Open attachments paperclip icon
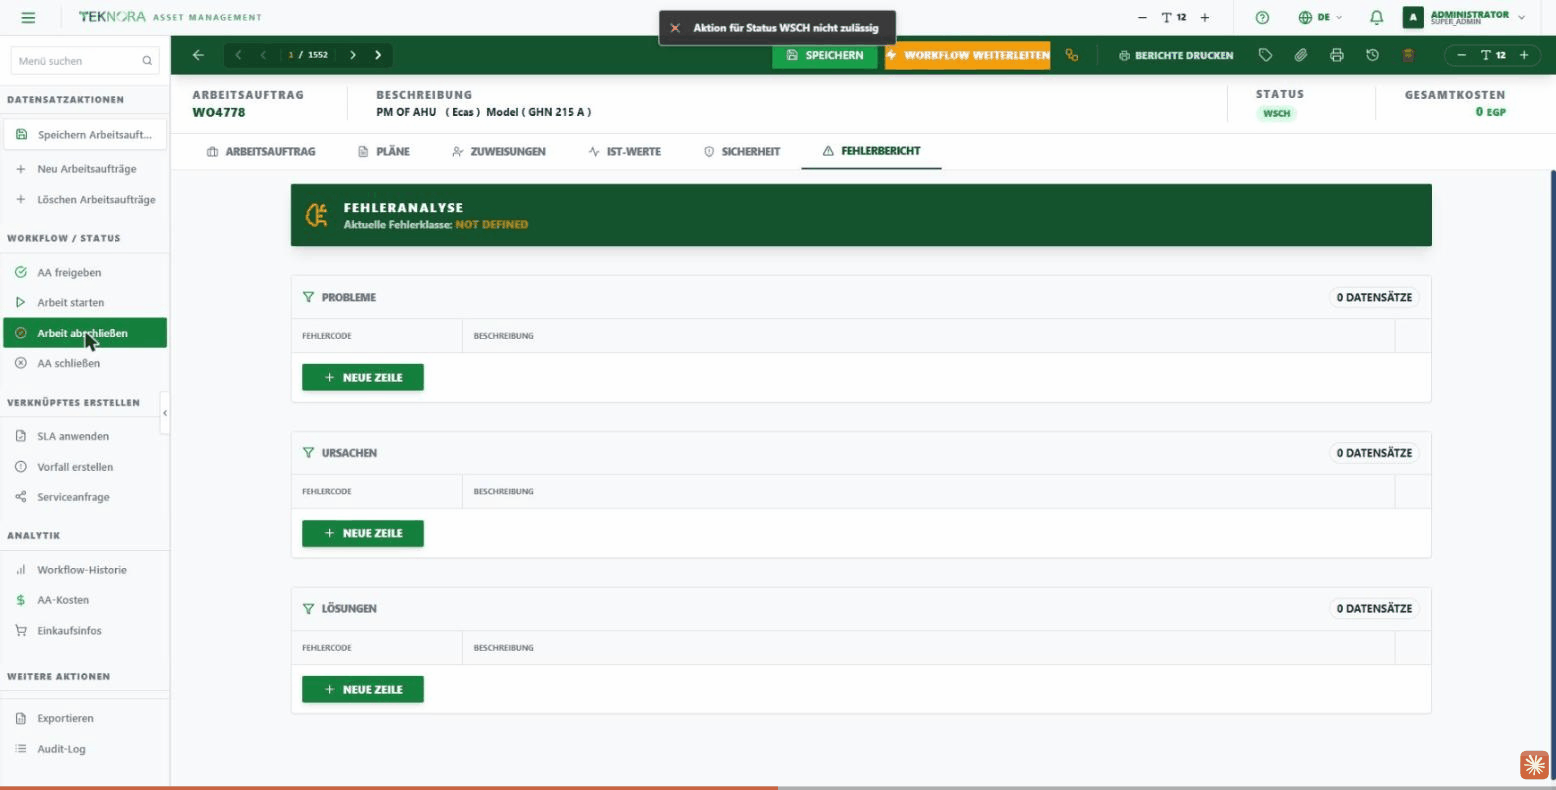This screenshot has height=790, width=1556. coord(1301,55)
